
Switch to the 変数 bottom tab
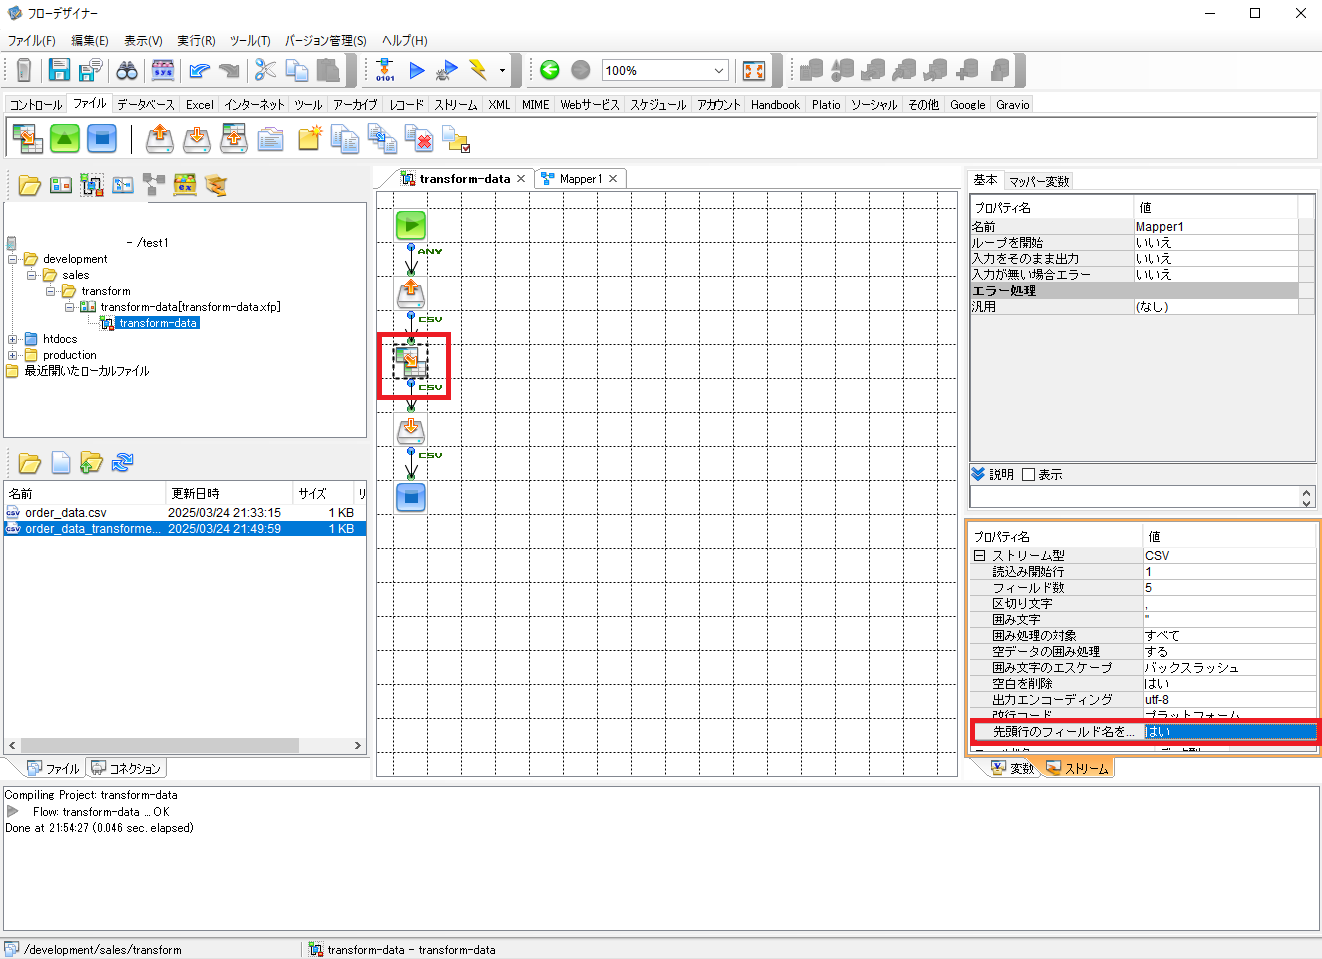point(1013,768)
